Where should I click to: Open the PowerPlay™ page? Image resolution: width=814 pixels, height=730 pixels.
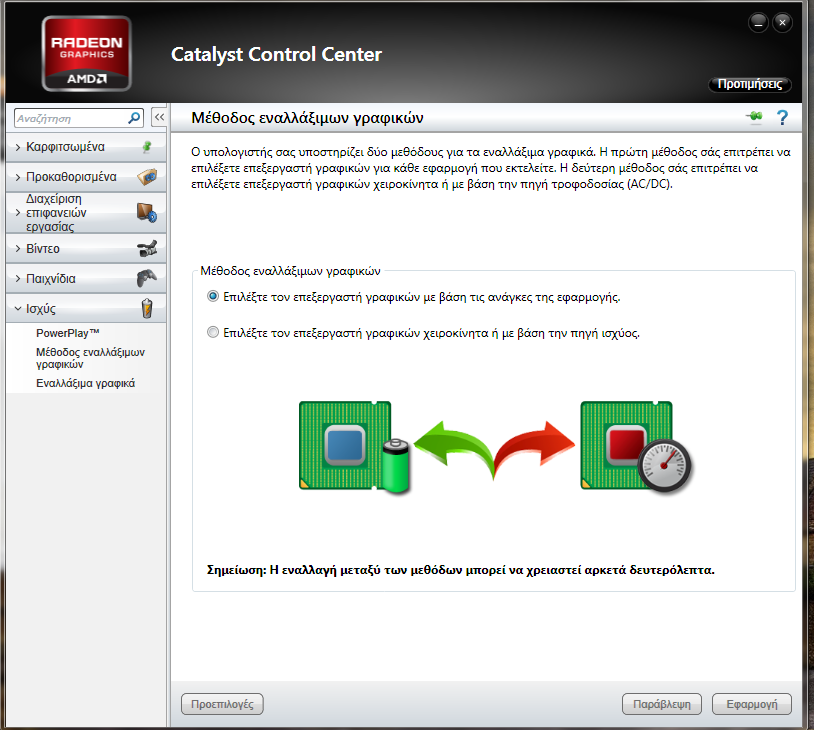coord(67,333)
